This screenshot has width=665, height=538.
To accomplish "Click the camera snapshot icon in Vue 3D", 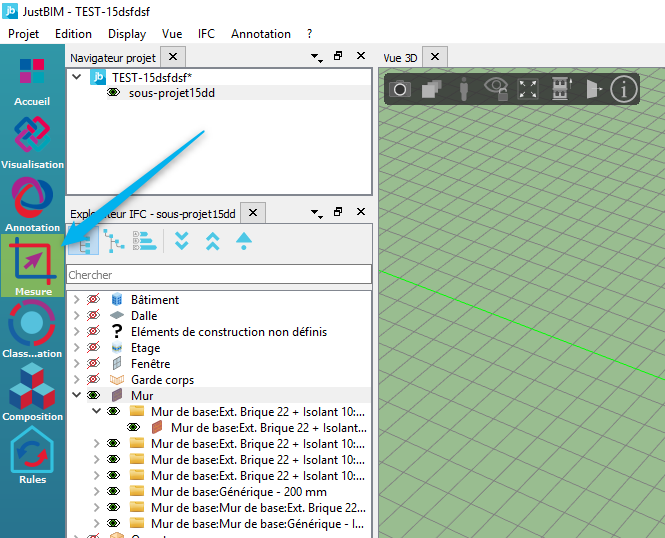I will pos(400,89).
